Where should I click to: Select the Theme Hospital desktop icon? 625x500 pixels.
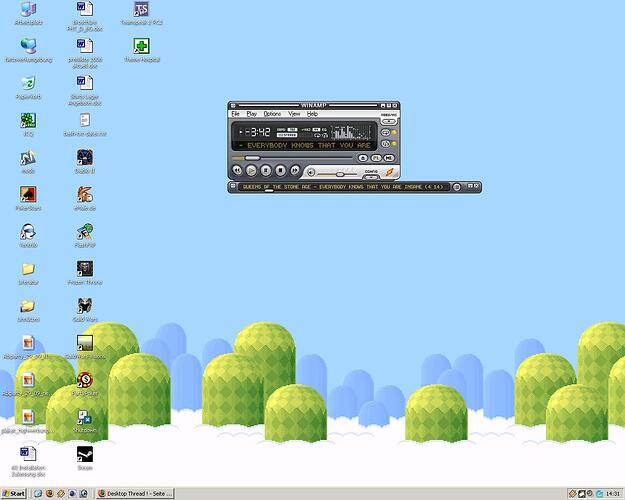point(142,51)
